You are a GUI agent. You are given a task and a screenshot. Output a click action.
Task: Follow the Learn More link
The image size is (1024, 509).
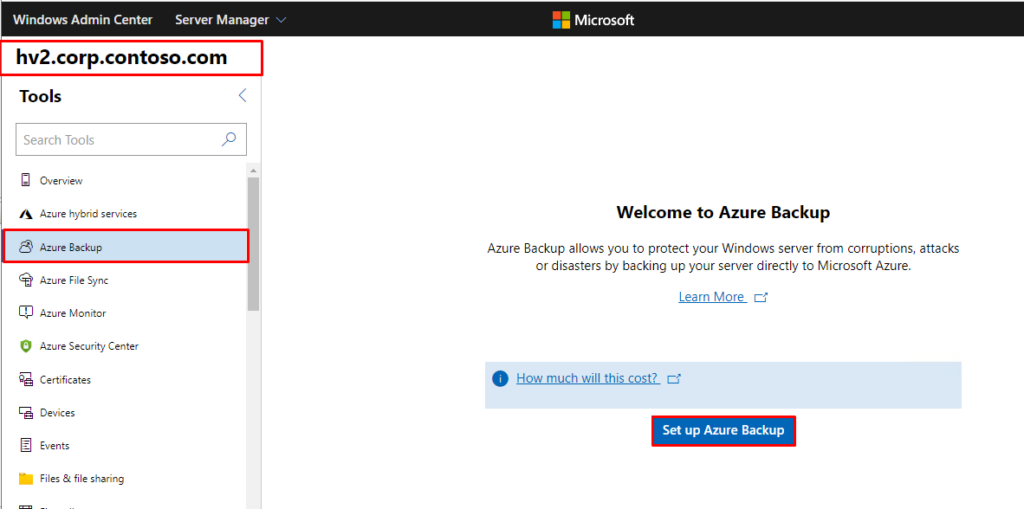[x=712, y=297]
